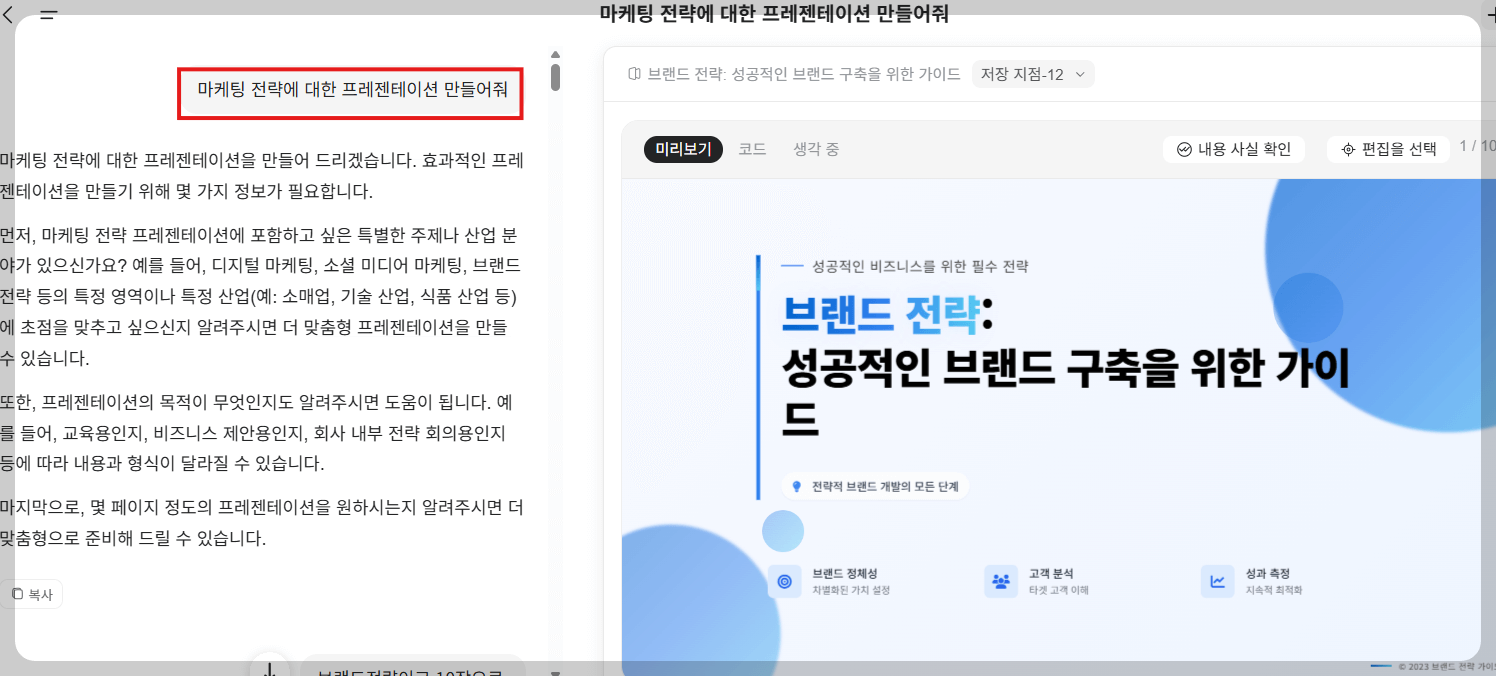Copy the reply with the 복사 button

[32, 594]
